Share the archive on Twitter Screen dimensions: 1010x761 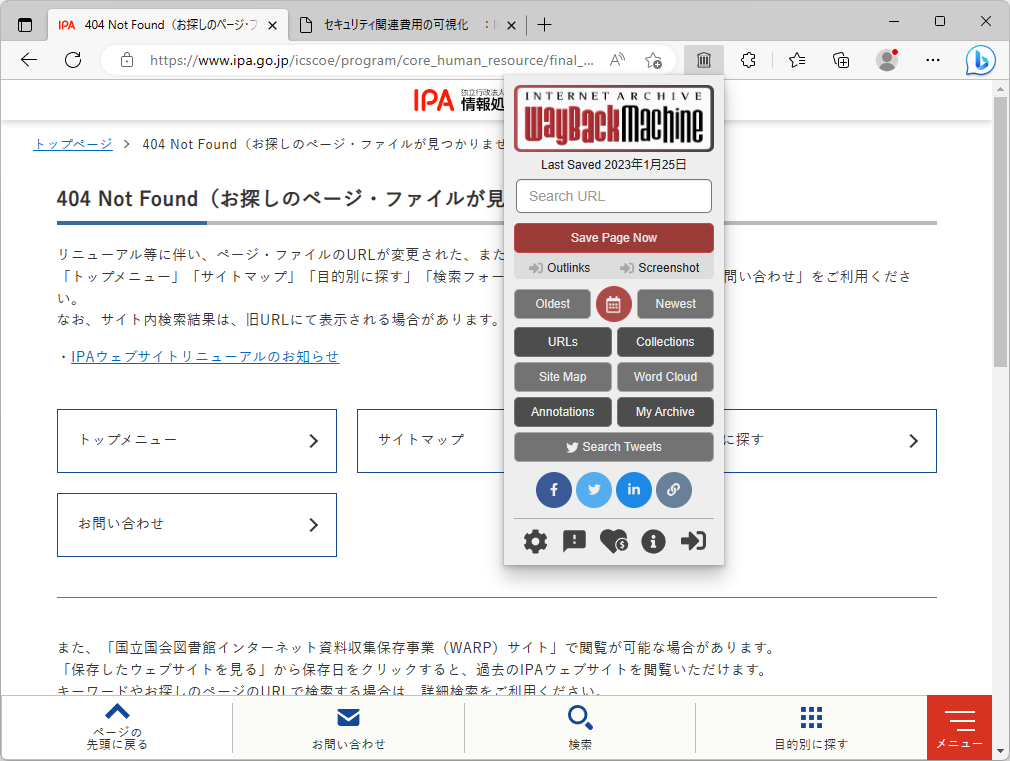click(594, 490)
